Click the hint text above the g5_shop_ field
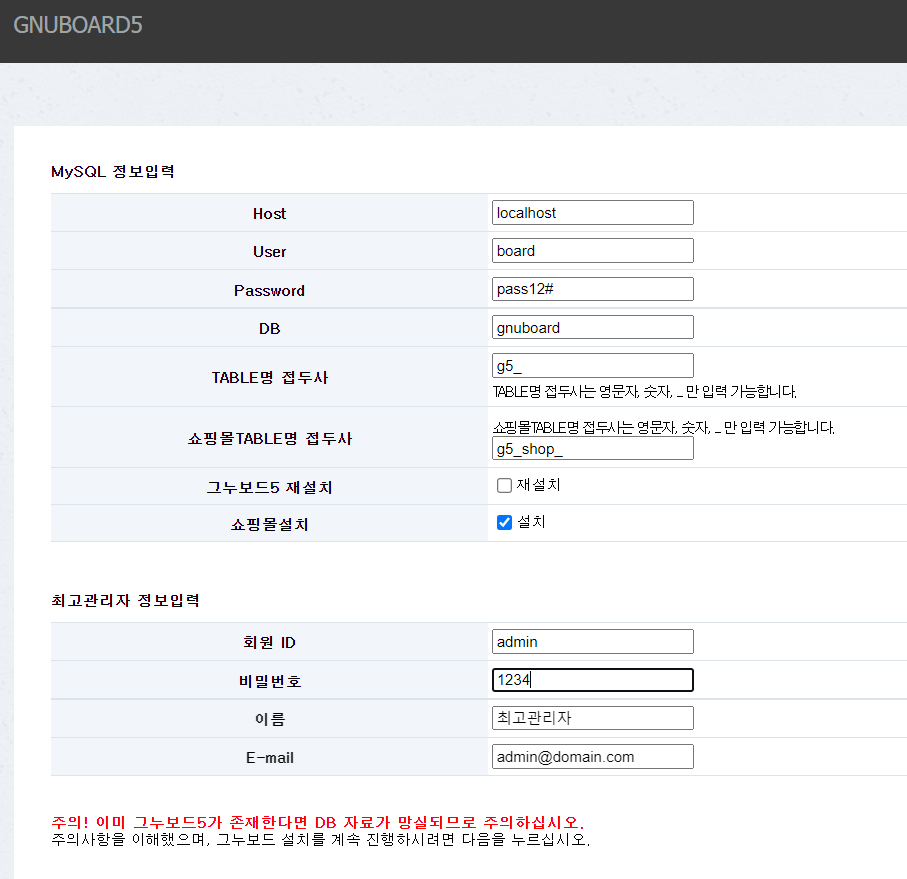This screenshot has width=907, height=879. [x=663, y=427]
